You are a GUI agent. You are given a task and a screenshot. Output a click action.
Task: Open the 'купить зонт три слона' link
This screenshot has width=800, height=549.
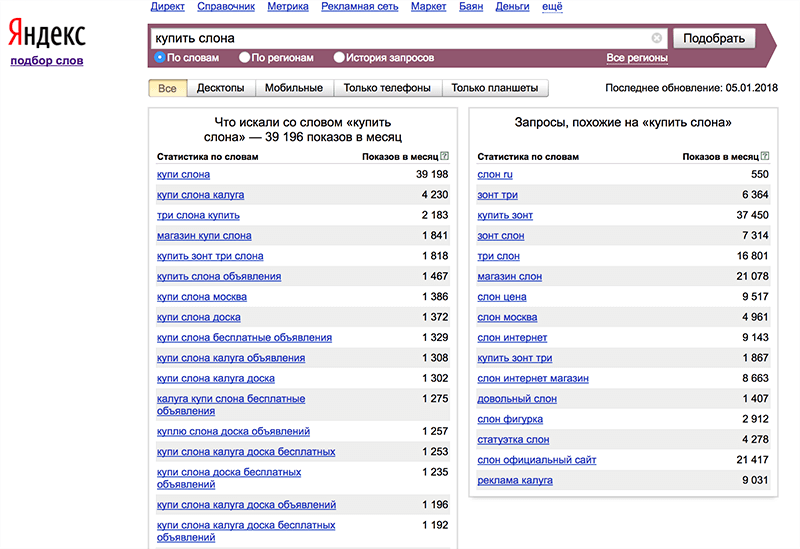pos(210,256)
